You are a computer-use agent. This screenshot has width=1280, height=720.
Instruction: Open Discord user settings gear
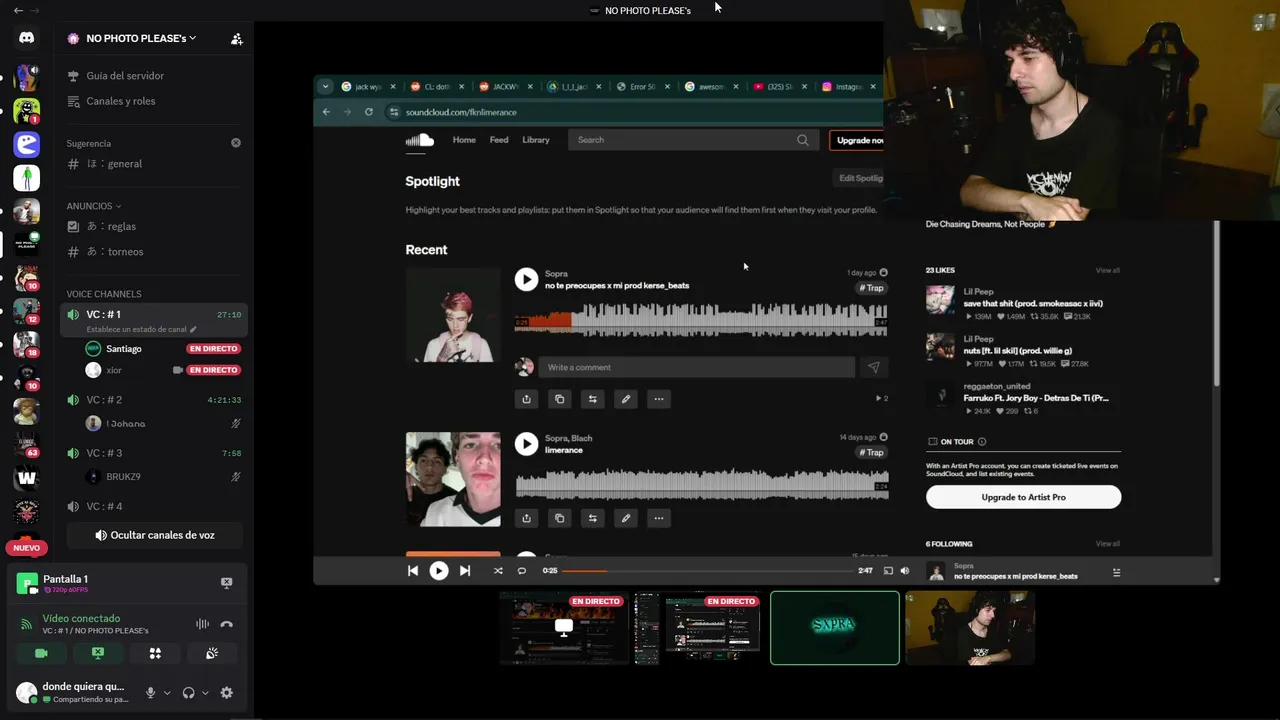click(227, 692)
